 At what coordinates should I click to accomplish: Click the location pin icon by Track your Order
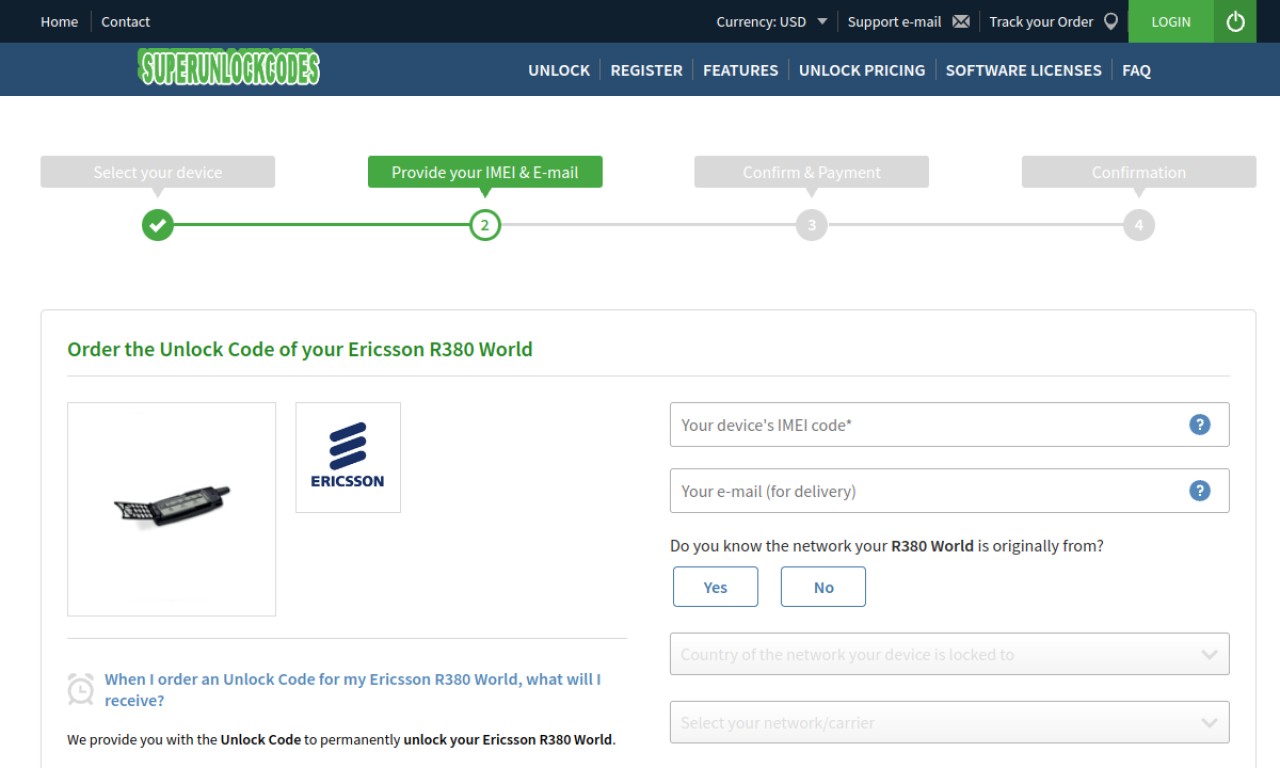pos(1111,22)
